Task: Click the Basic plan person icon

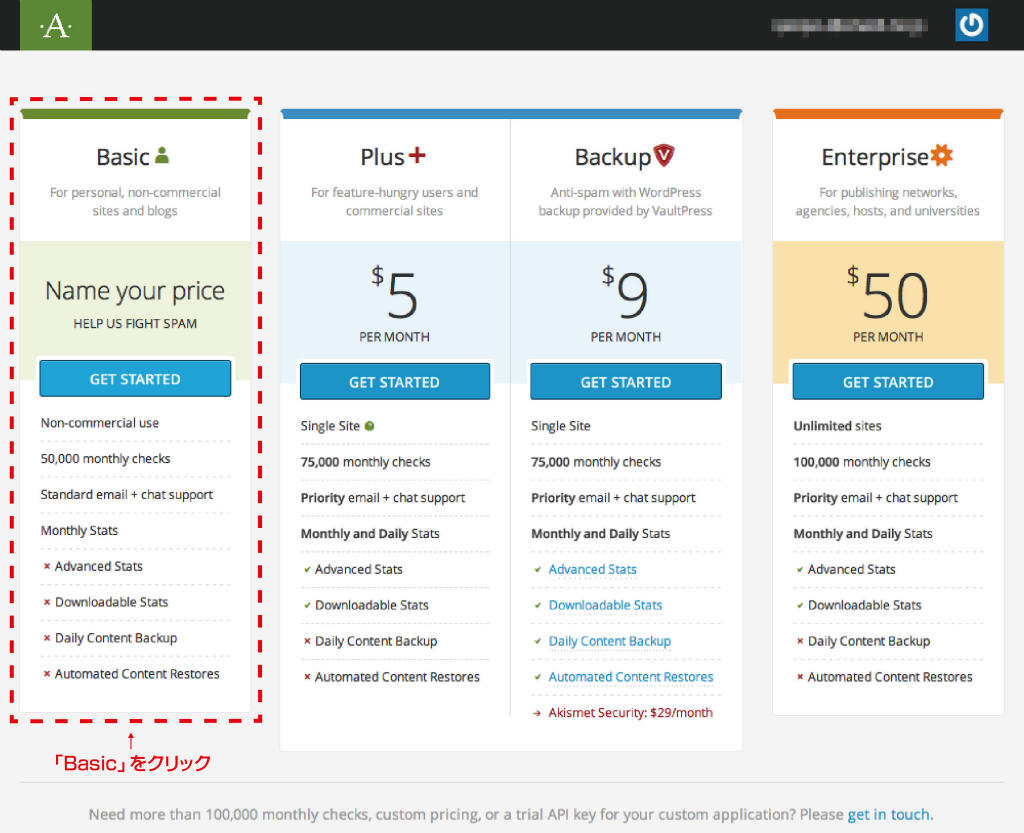Action: coord(162,155)
